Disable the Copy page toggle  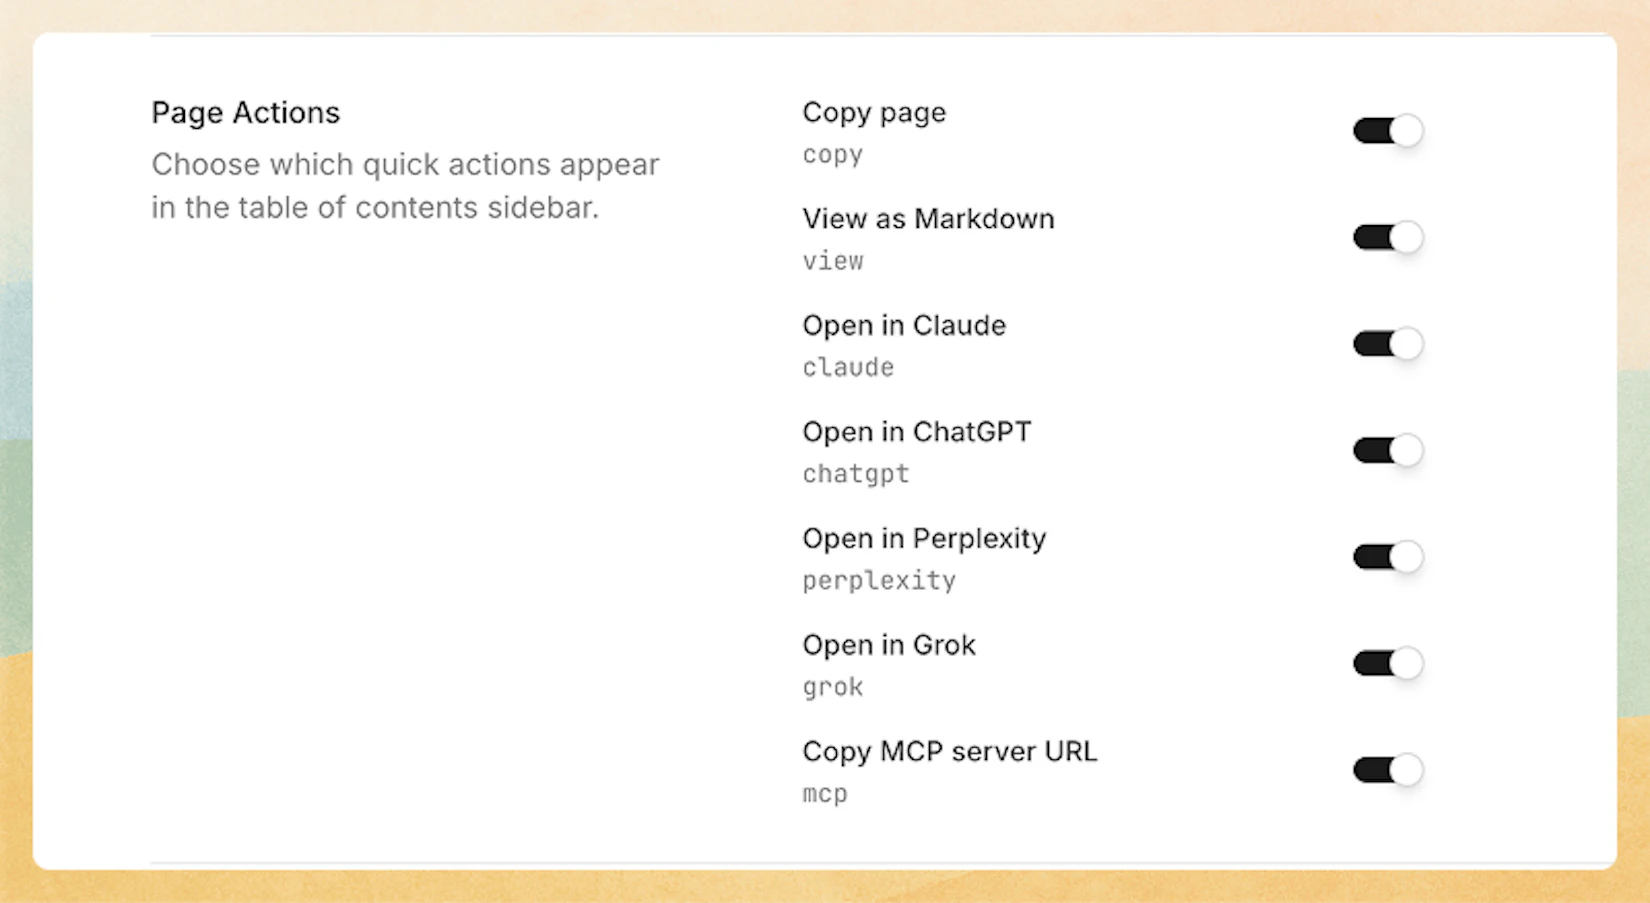point(1387,131)
